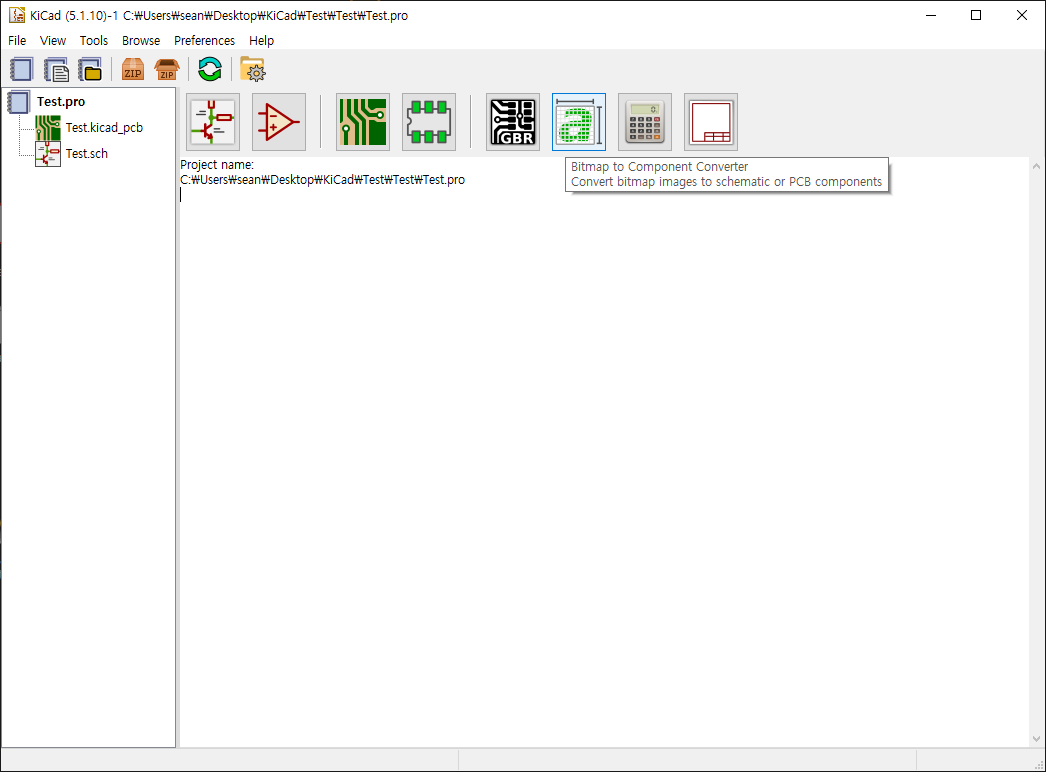
Task: Click the KiCad application icon in title bar
Action: click(x=17, y=15)
